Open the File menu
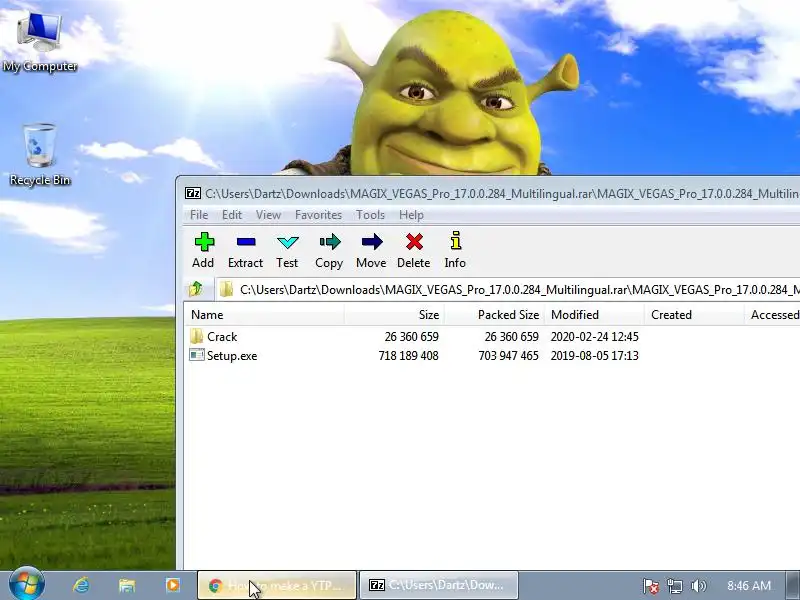Viewport: 800px width, 600px height. click(199, 215)
